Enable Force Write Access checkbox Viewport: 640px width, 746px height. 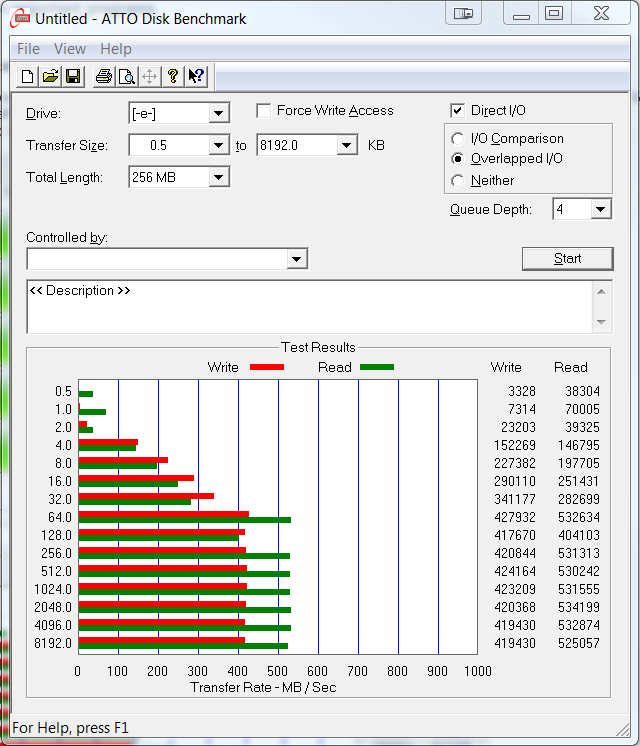point(264,111)
